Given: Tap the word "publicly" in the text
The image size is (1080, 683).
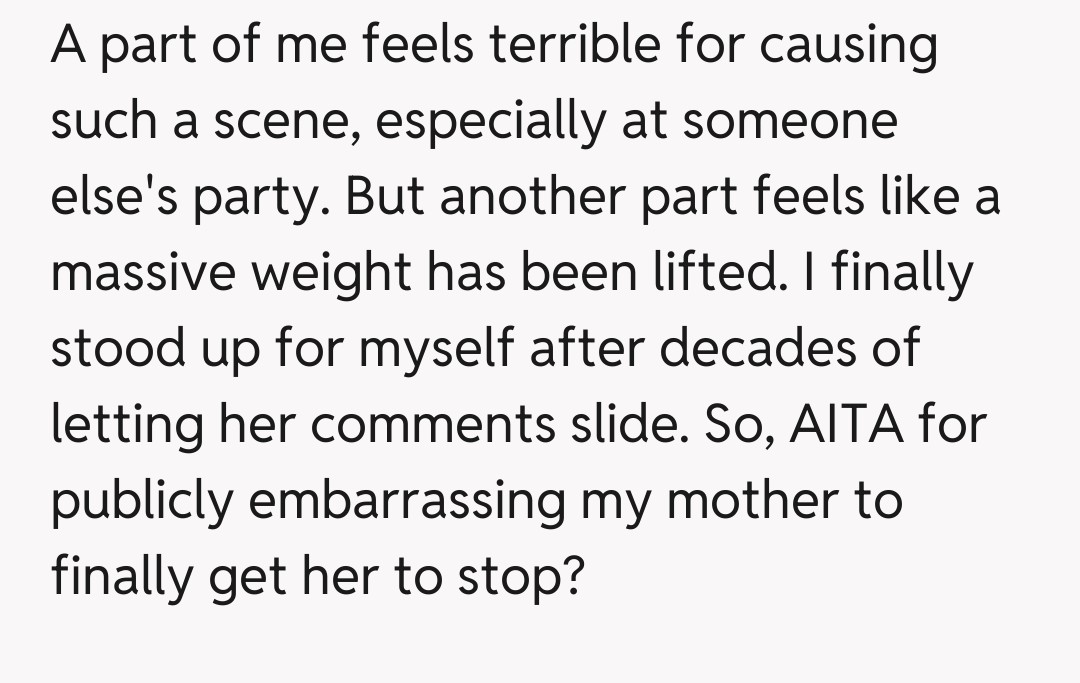Looking at the screenshot, I should click(140, 502).
